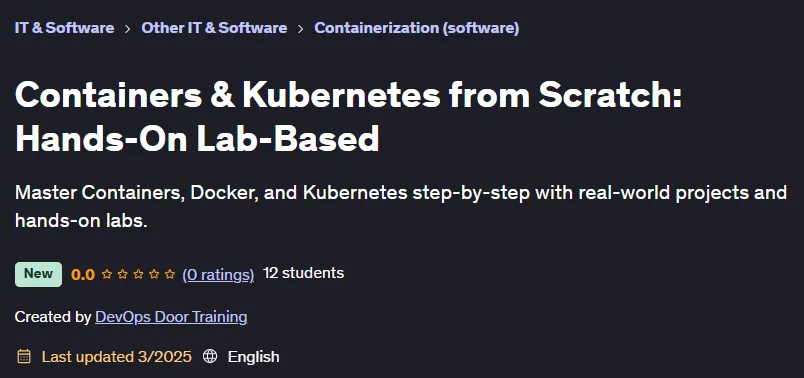Click the 12 students count

[304, 273]
